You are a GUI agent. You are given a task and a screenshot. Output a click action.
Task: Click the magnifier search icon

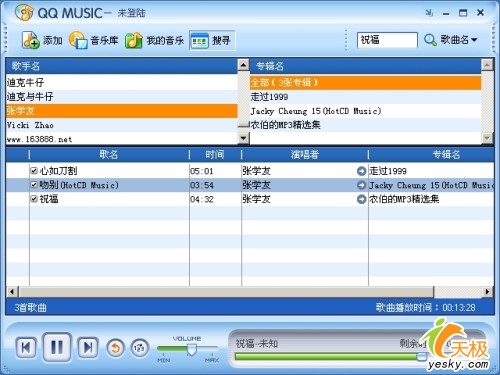tap(430, 40)
